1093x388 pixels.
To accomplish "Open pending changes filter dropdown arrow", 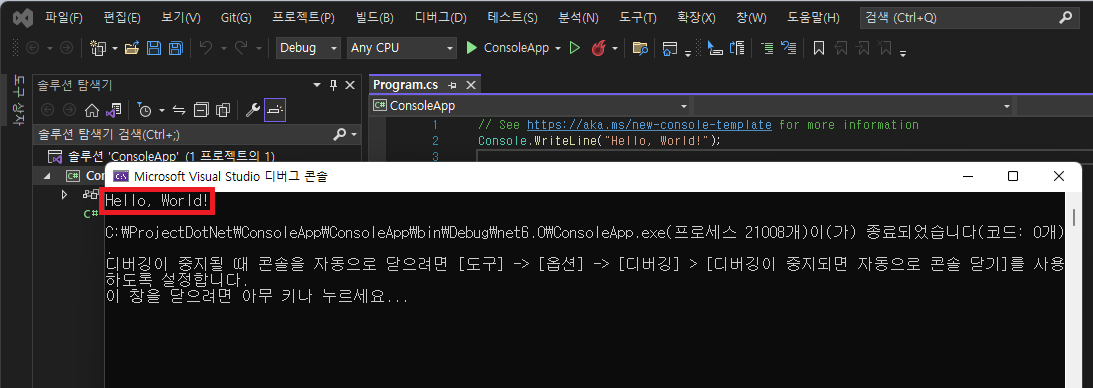I will click(x=162, y=110).
